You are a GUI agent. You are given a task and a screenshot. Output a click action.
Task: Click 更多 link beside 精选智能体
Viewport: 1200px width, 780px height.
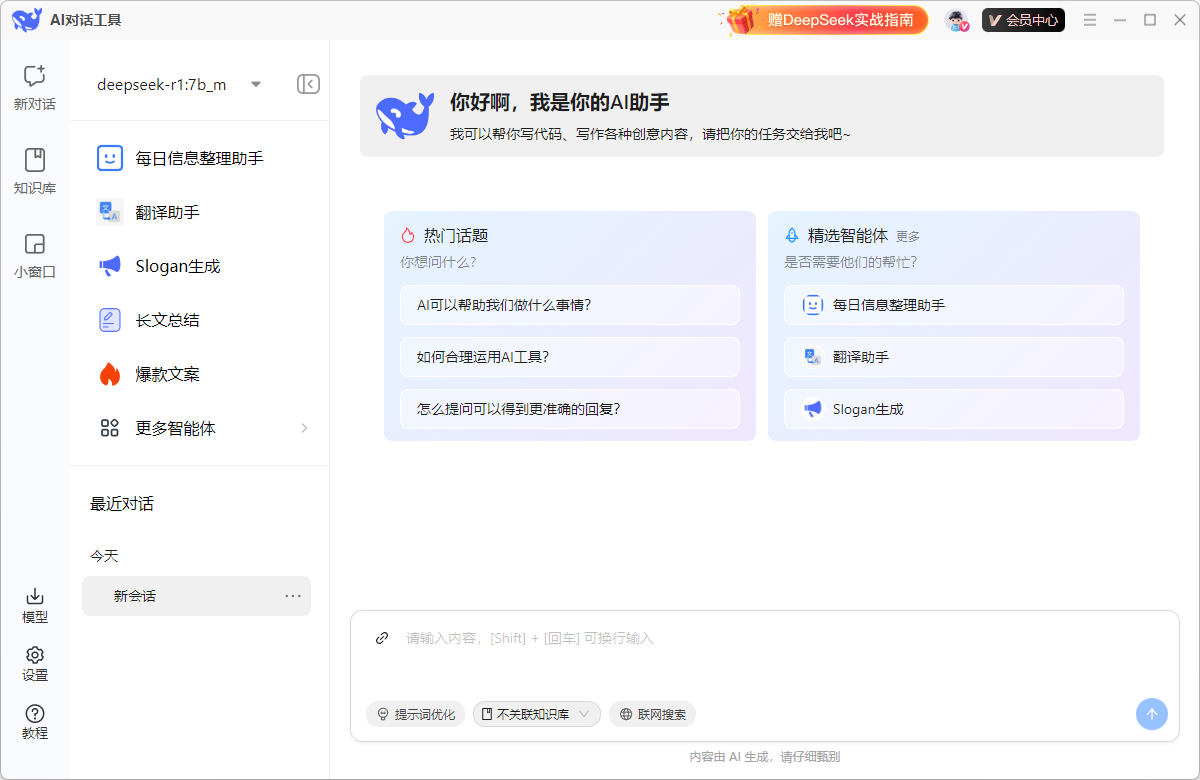910,236
